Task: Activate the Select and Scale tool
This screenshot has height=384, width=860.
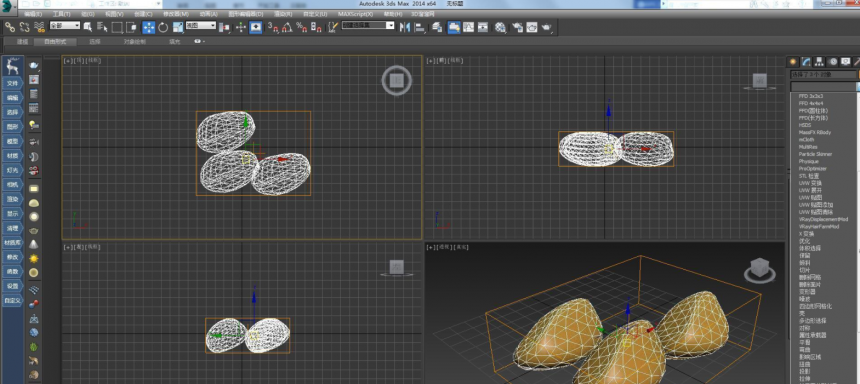Action: [x=178, y=27]
